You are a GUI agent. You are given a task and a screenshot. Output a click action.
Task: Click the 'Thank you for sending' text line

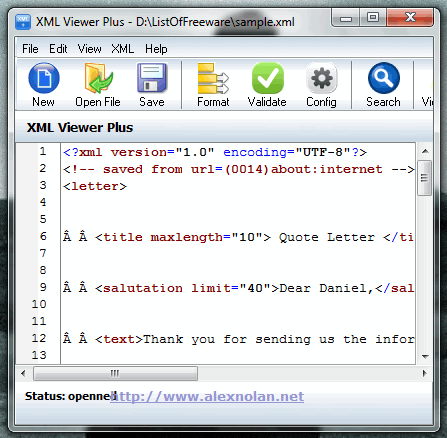[239, 339]
